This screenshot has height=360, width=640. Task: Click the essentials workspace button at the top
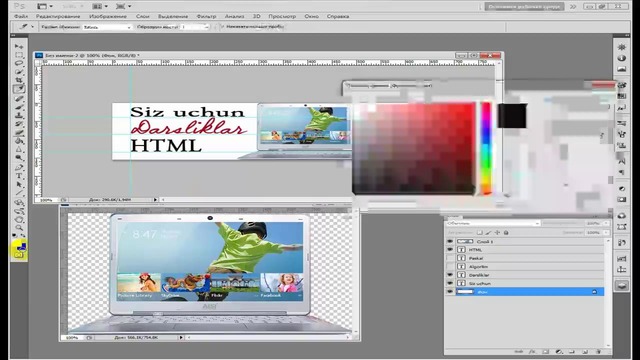point(524,7)
